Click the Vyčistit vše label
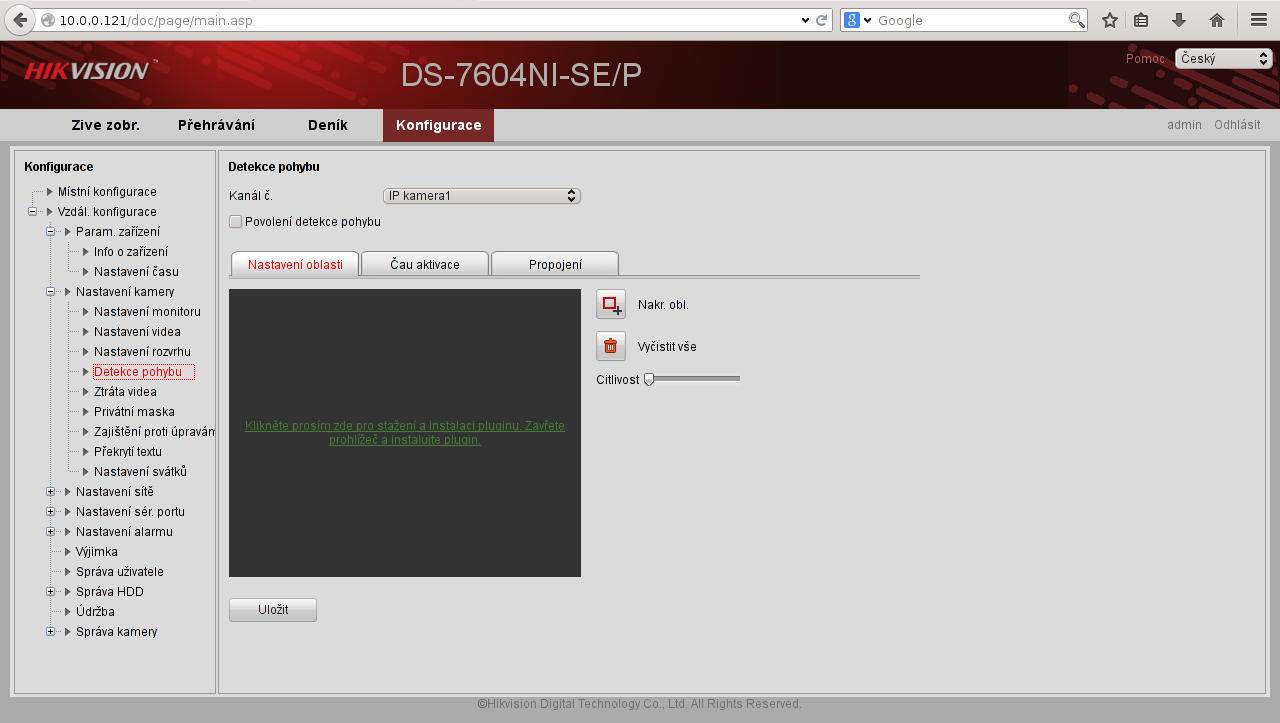The height and width of the screenshot is (723, 1280). 667,347
